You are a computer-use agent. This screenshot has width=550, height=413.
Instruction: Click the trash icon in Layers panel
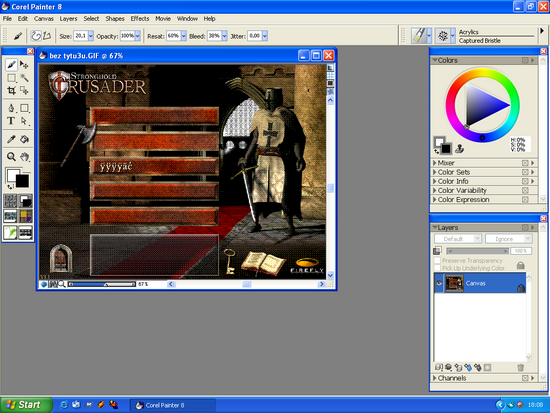[521, 367]
